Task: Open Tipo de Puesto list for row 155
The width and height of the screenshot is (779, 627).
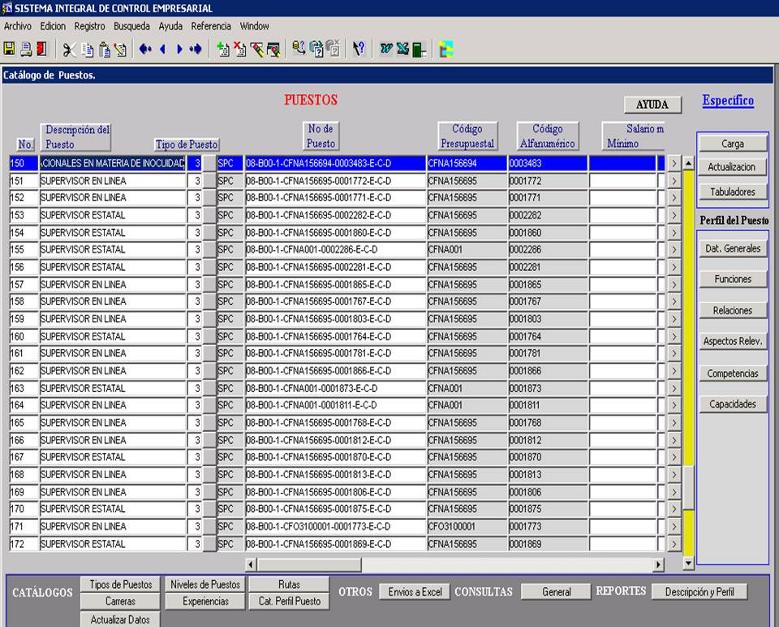Action: tap(210, 250)
